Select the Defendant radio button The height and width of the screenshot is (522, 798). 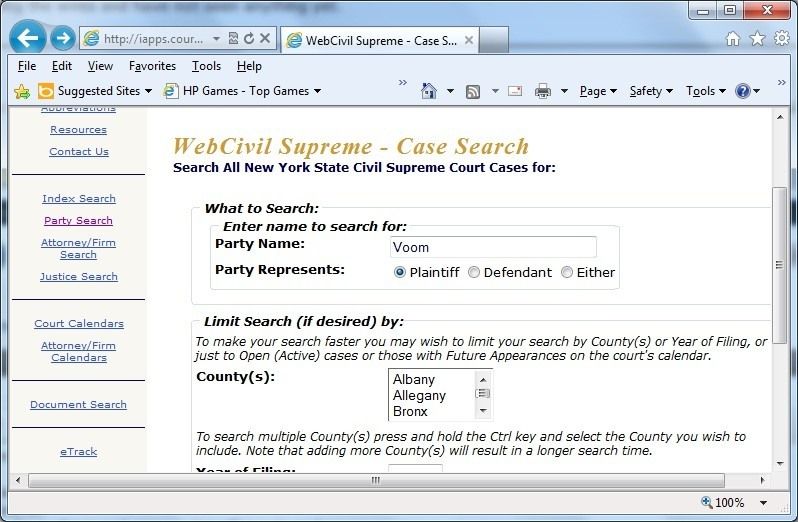(x=474, y=272)
